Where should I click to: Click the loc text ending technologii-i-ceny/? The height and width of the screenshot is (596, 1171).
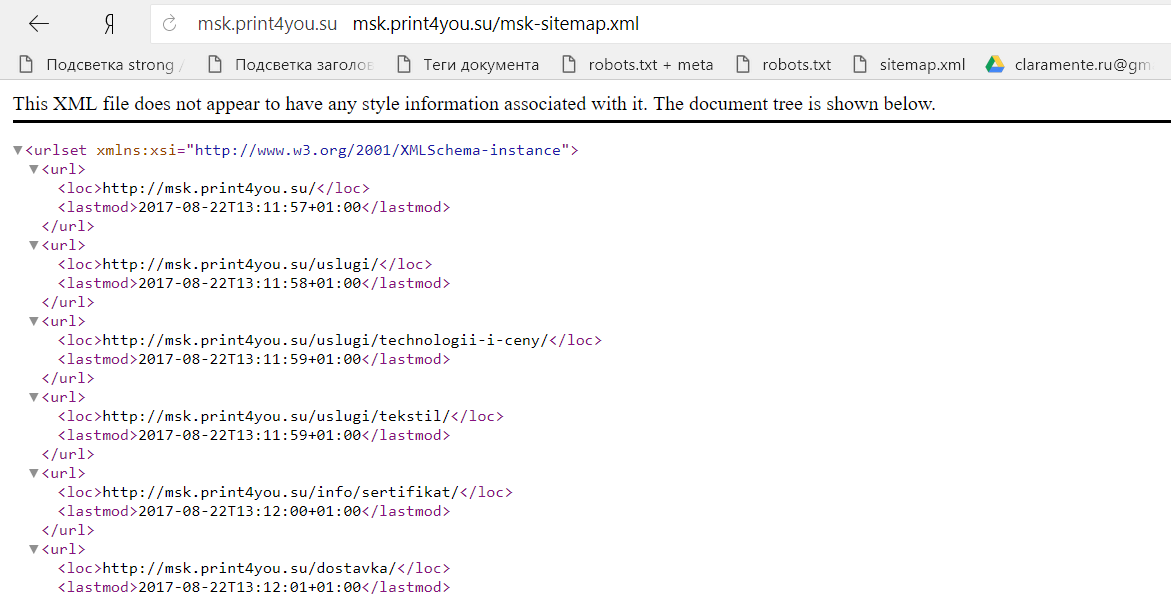click(325, 341)
